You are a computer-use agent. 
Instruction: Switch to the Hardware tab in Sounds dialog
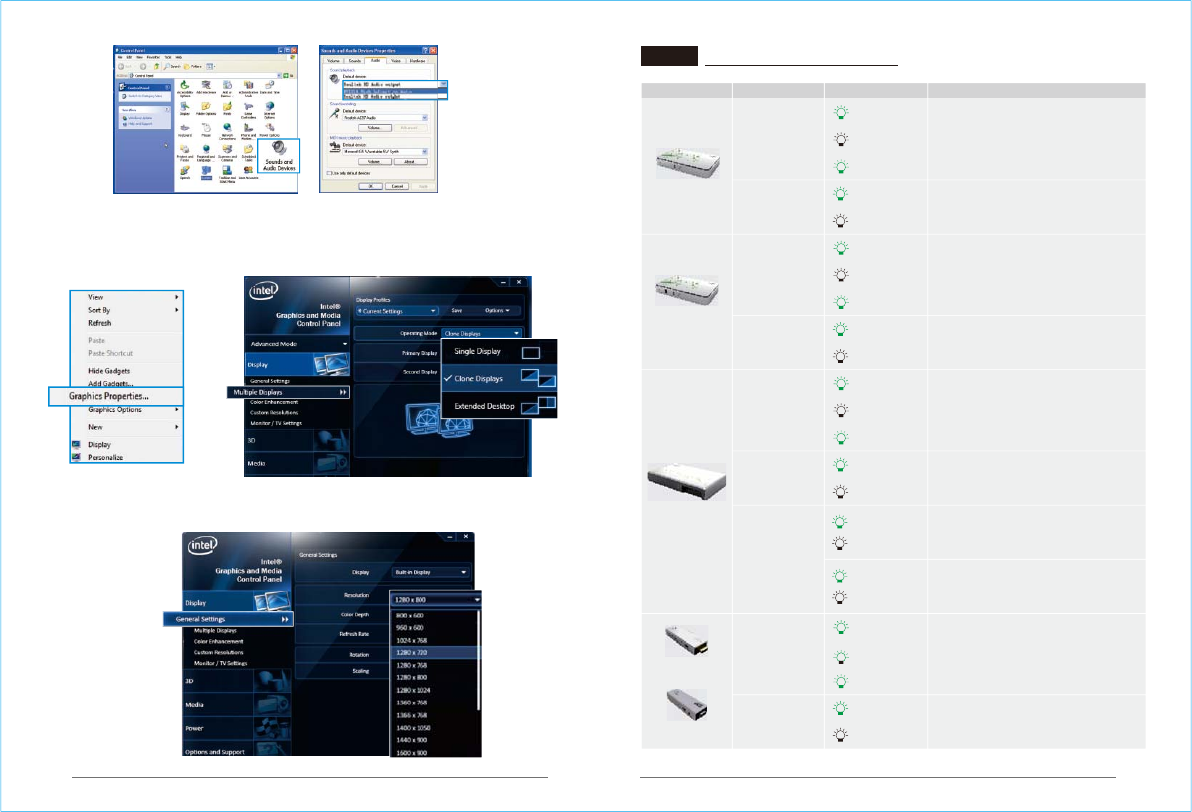point(417,61)
